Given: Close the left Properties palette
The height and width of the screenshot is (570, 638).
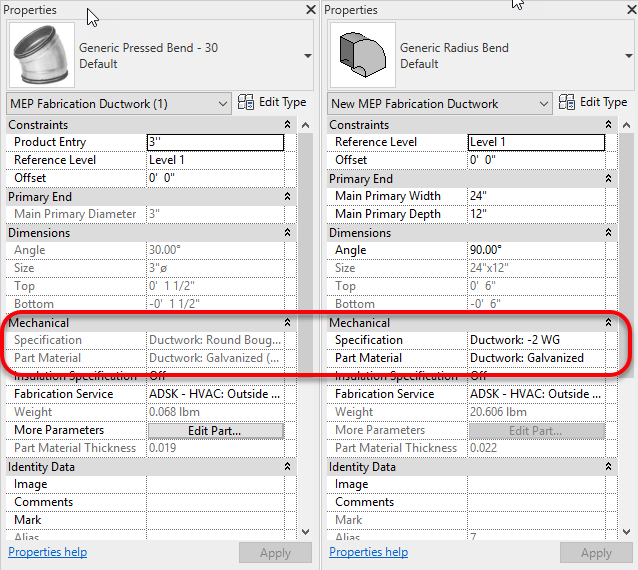Looking at the screenshot, I should coord(309,10).
